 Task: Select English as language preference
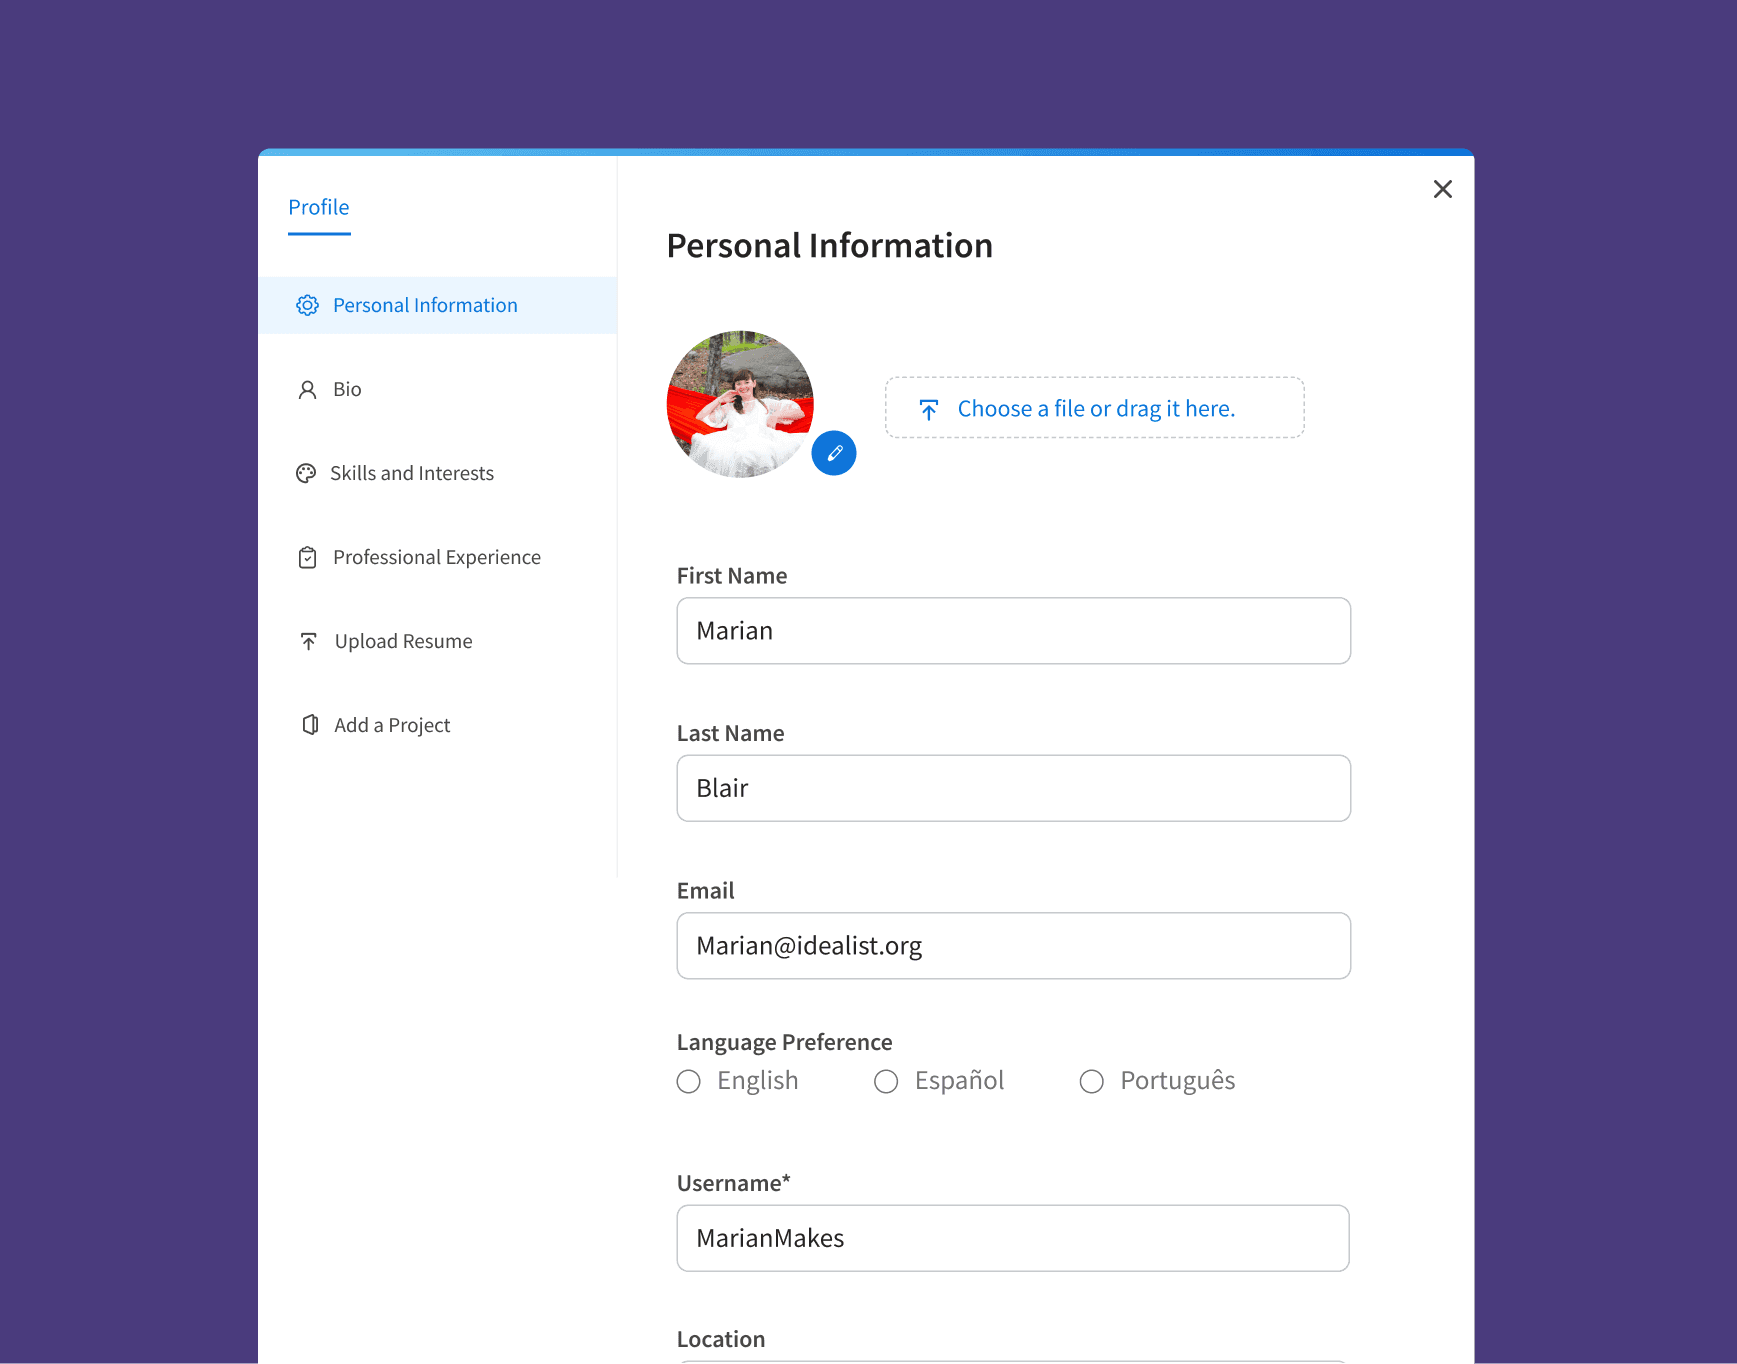pyautogui.click(x=688, y=1081)
